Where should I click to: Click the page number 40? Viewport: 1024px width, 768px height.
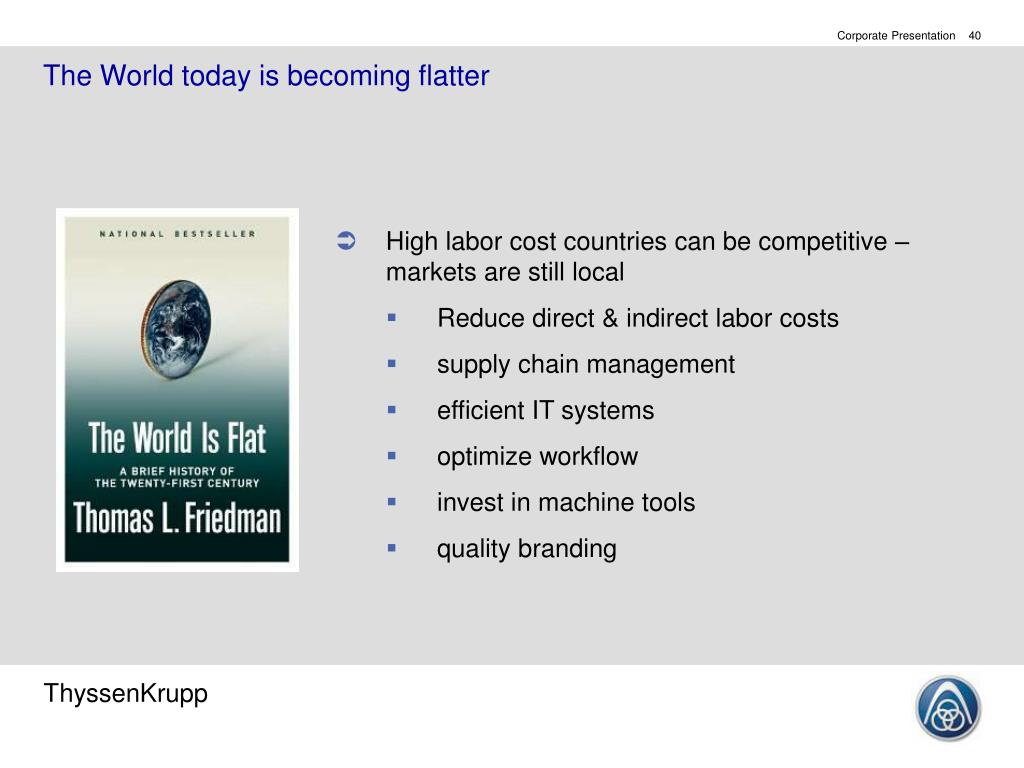tap(974, 36)
